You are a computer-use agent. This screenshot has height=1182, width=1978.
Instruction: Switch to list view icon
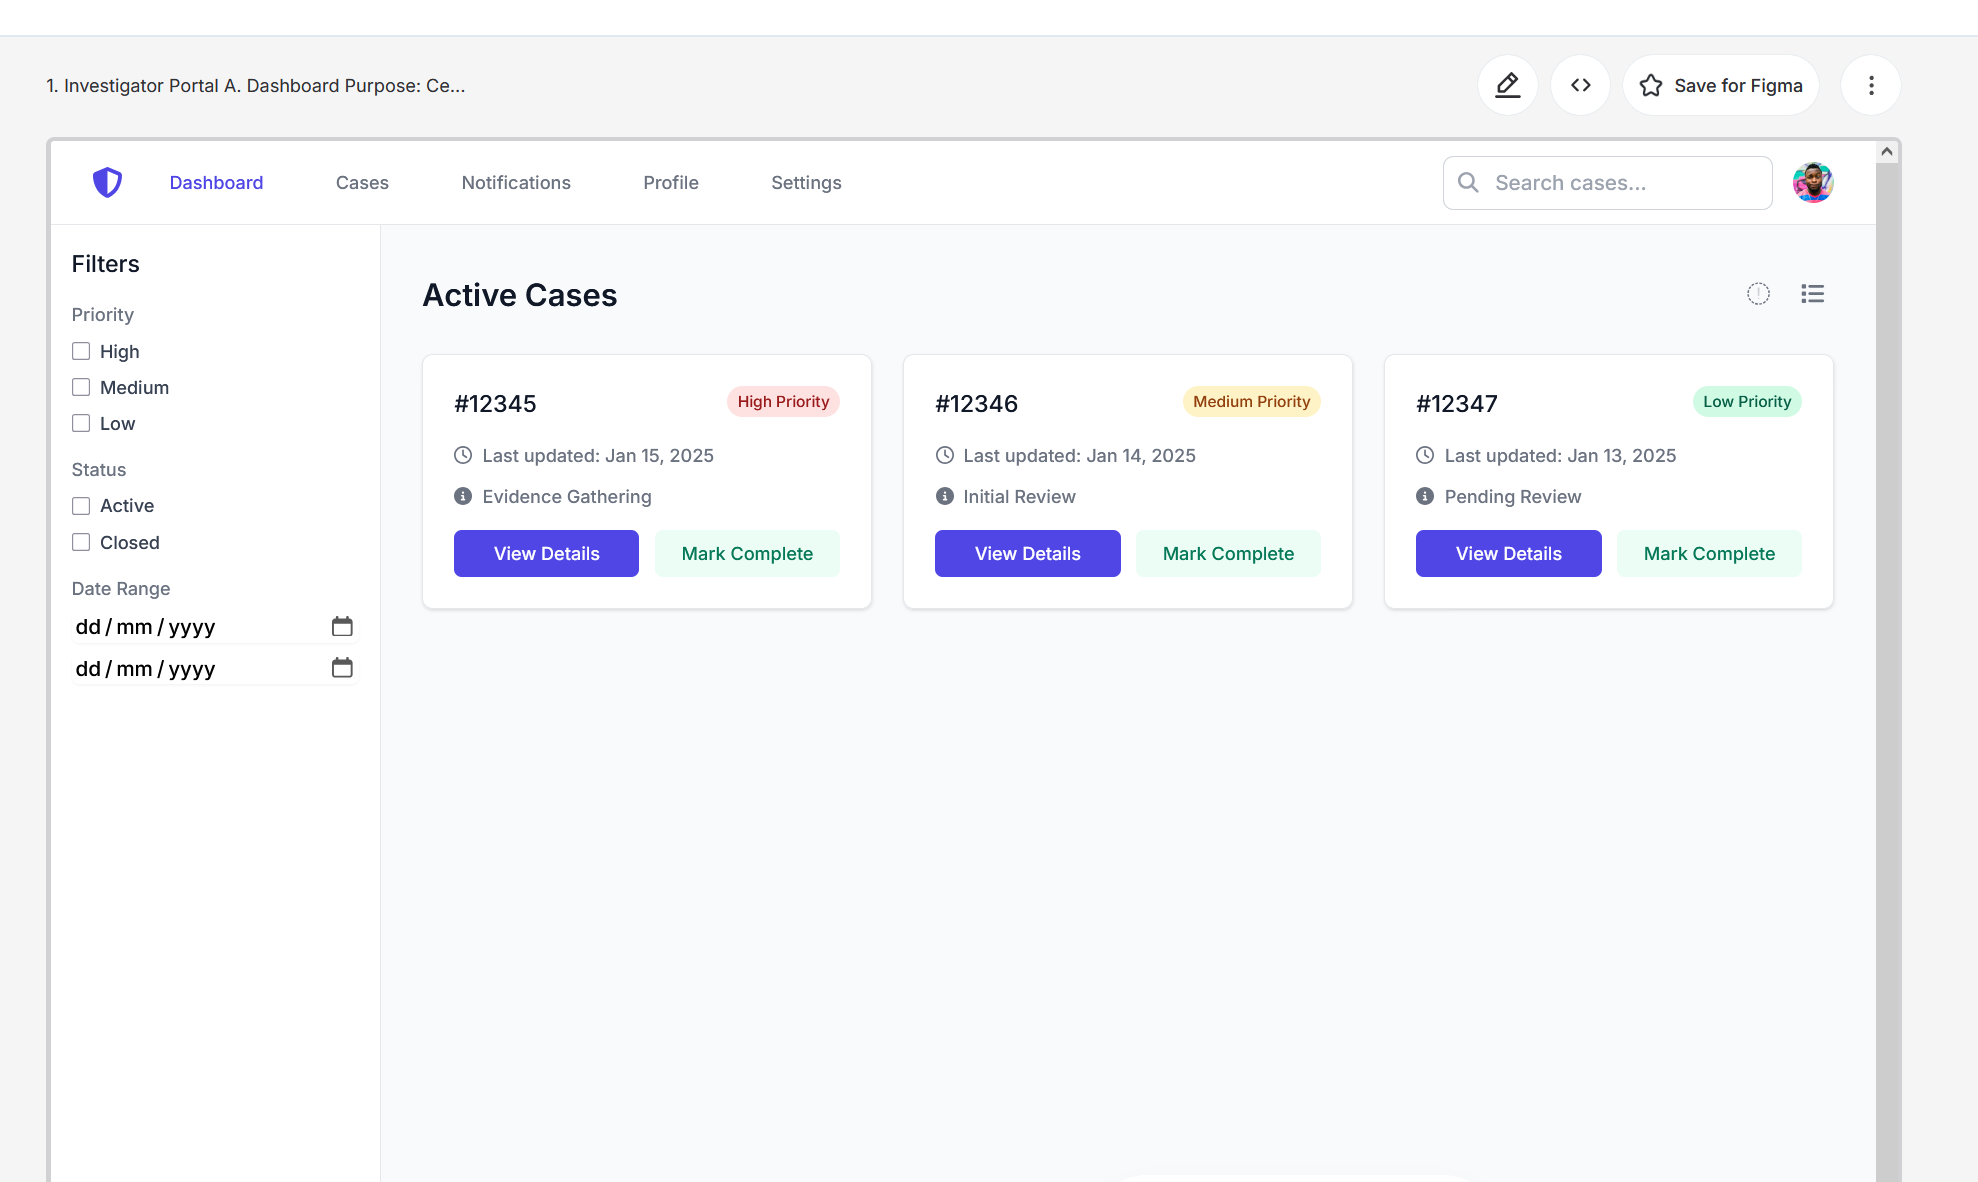click(1812, 293)
